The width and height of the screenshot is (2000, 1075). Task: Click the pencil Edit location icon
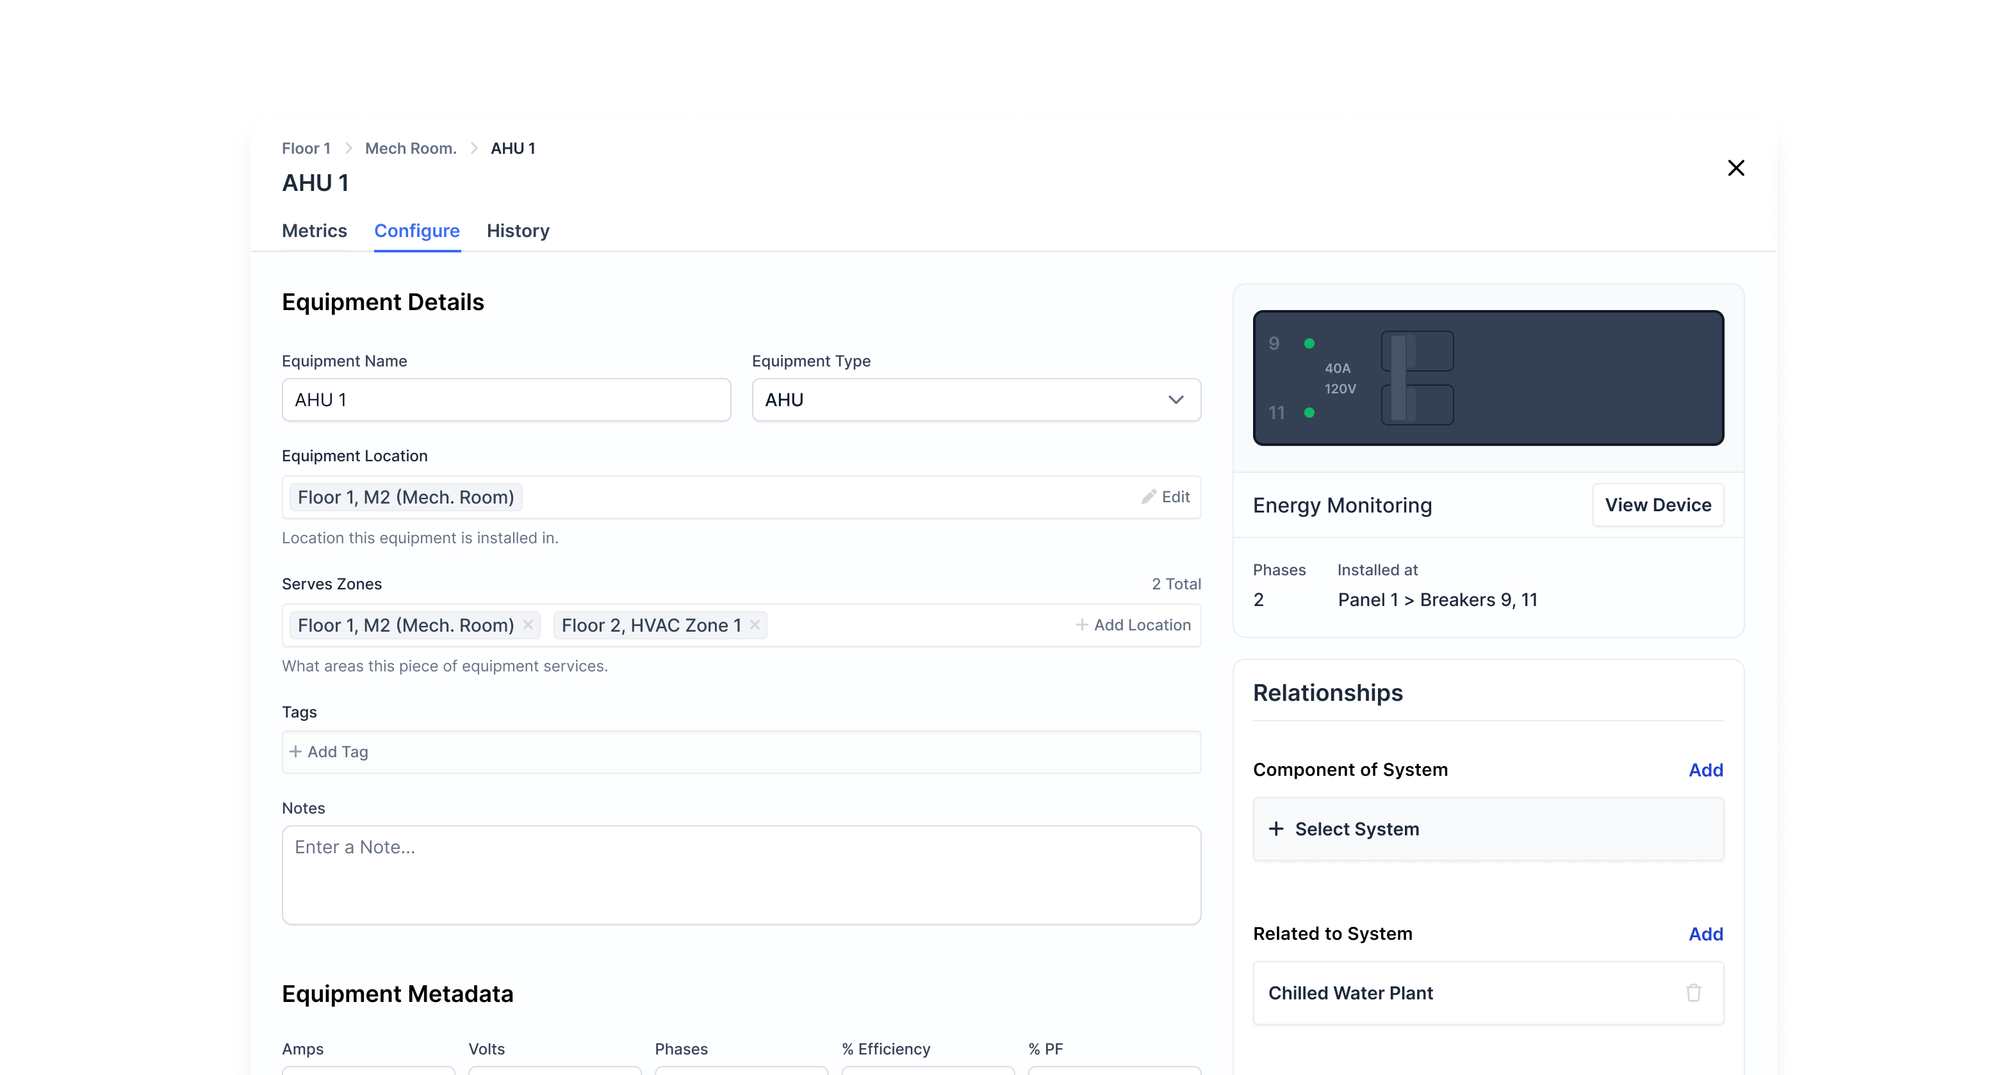[1149, 497]
